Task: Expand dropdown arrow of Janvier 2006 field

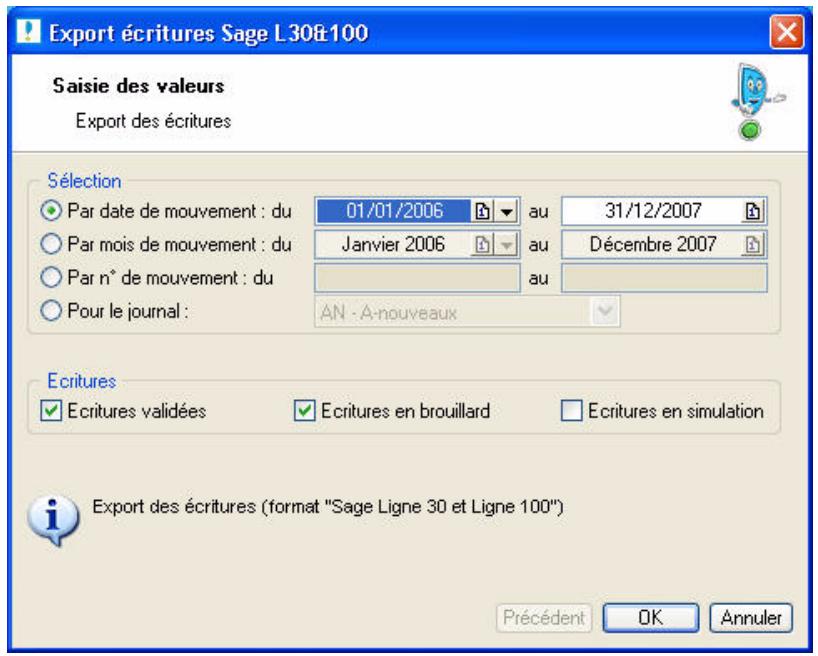Action: pos(506,245)
